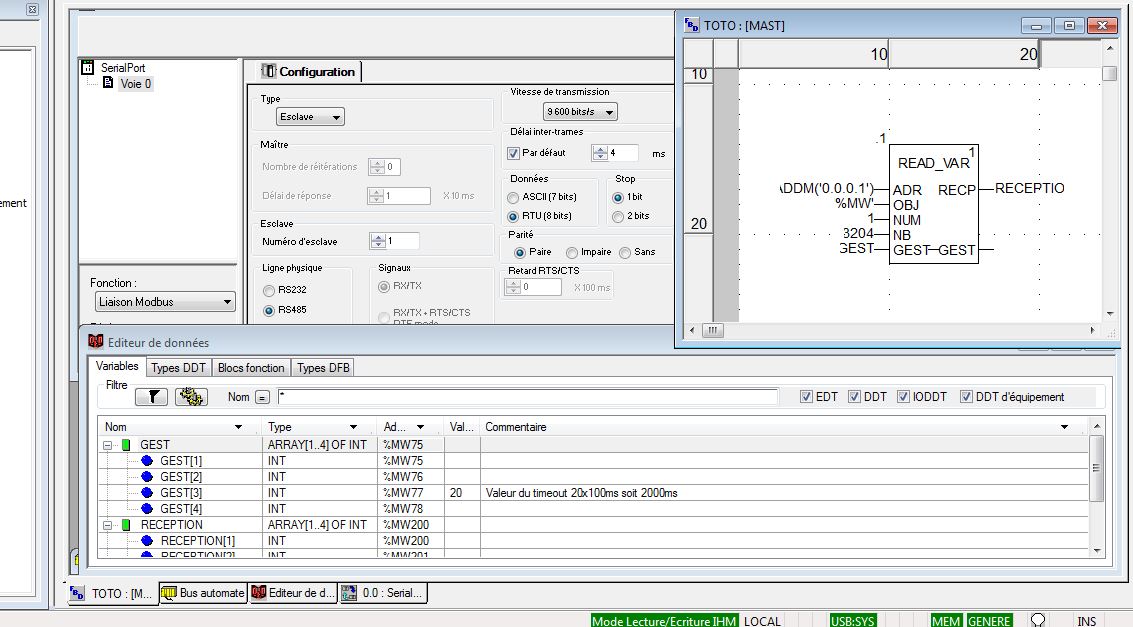Click the Editeur de données title icon
Image resolution: width=1133 pixels, height=627 pixels.
[97, 342]
